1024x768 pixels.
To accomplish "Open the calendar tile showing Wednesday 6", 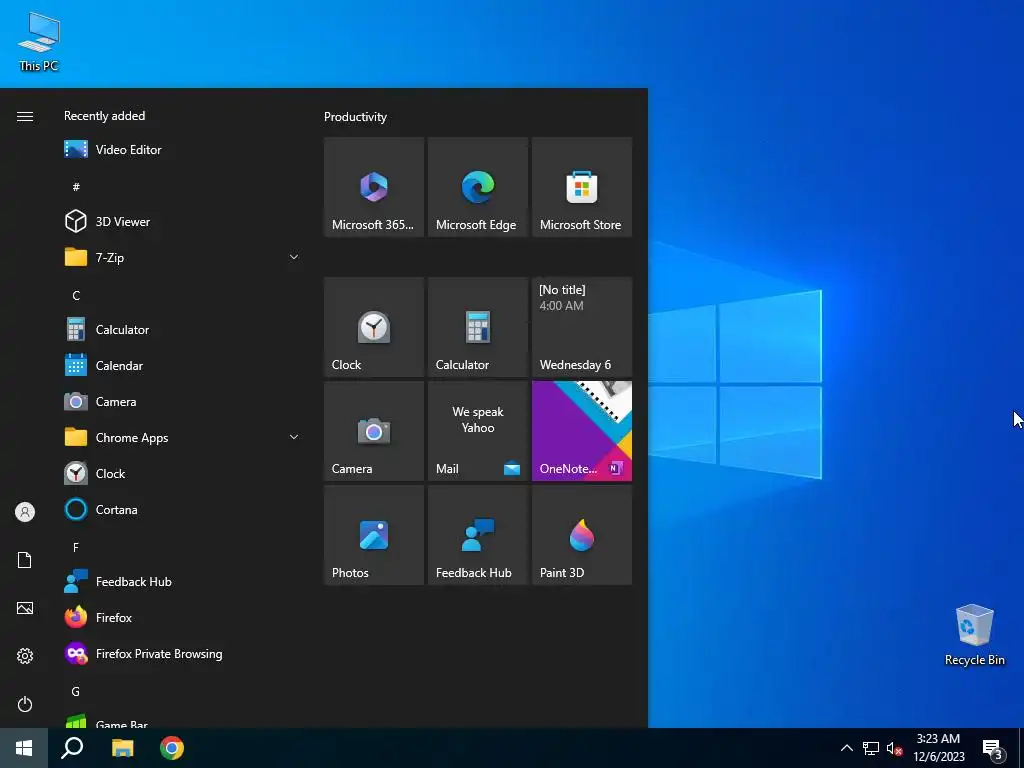I will [x=582, y=327].
